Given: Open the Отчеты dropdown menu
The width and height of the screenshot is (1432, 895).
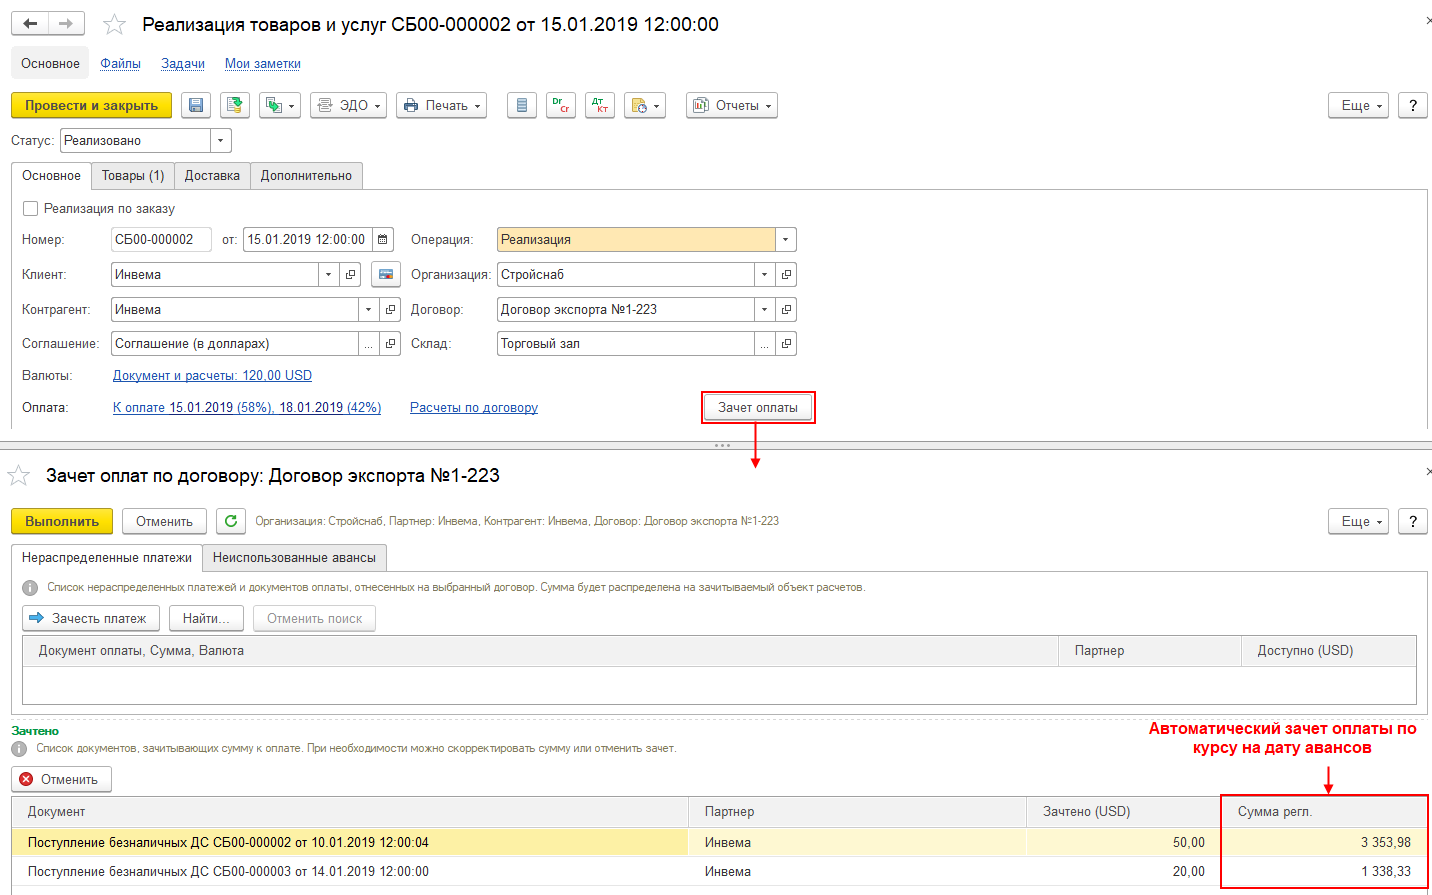Looking at the screenshot, I should (732, 105).
